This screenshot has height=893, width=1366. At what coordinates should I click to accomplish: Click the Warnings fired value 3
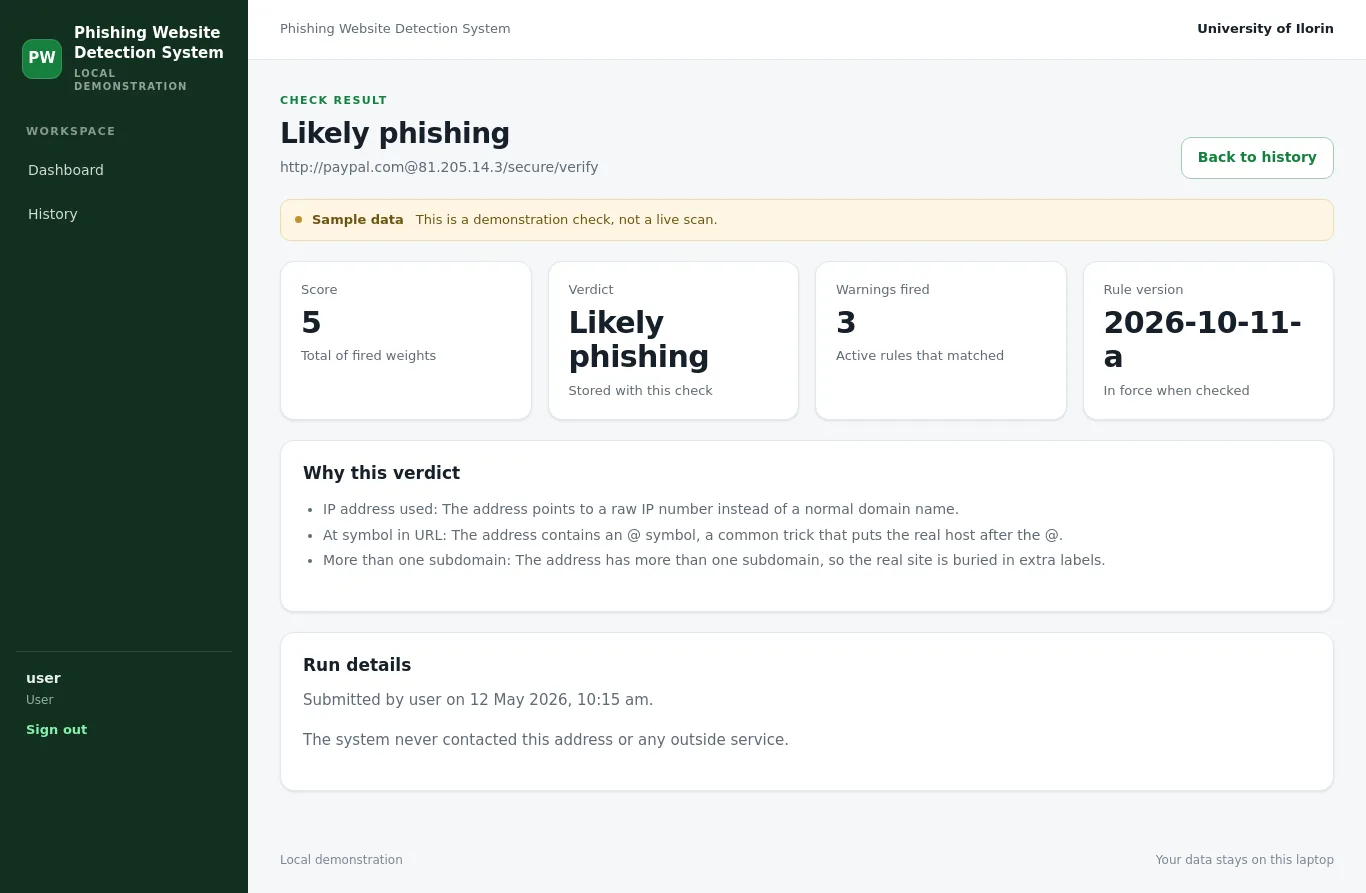846,322
